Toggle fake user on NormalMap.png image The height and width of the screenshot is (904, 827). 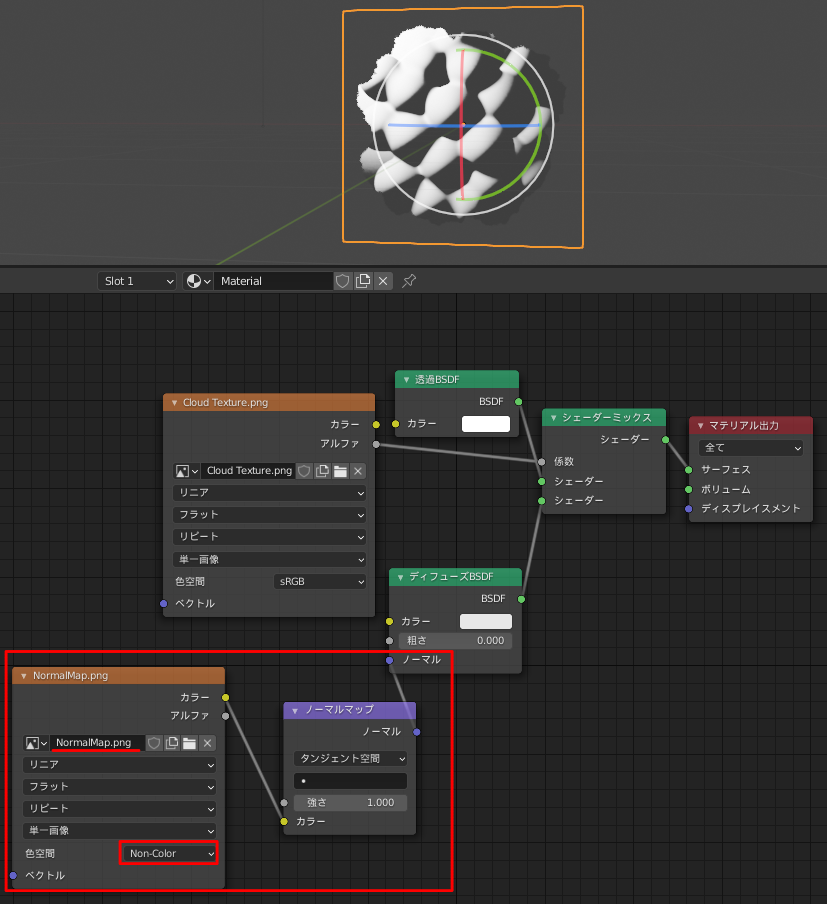pyautogui.click(x=153, y=743)
